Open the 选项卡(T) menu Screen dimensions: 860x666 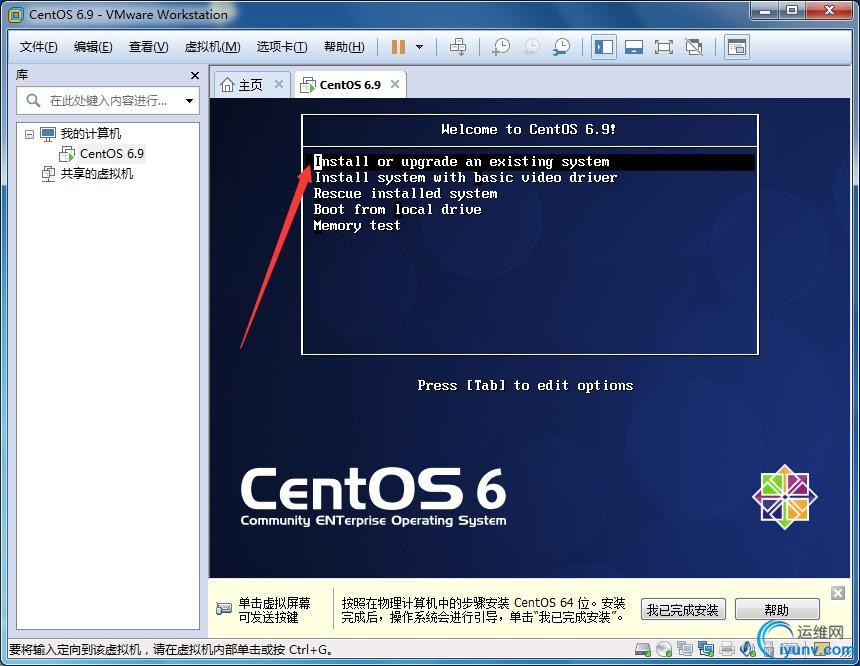(282, 47)
